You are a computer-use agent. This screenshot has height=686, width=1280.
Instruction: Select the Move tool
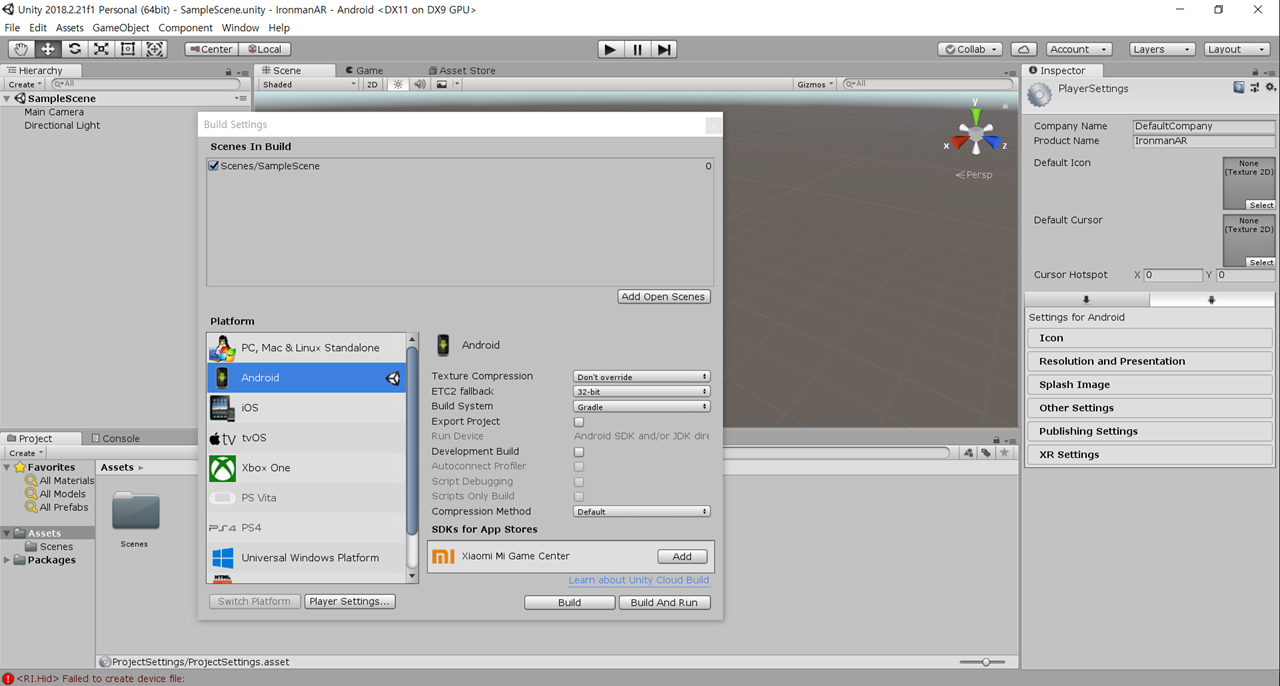(48, 49)
